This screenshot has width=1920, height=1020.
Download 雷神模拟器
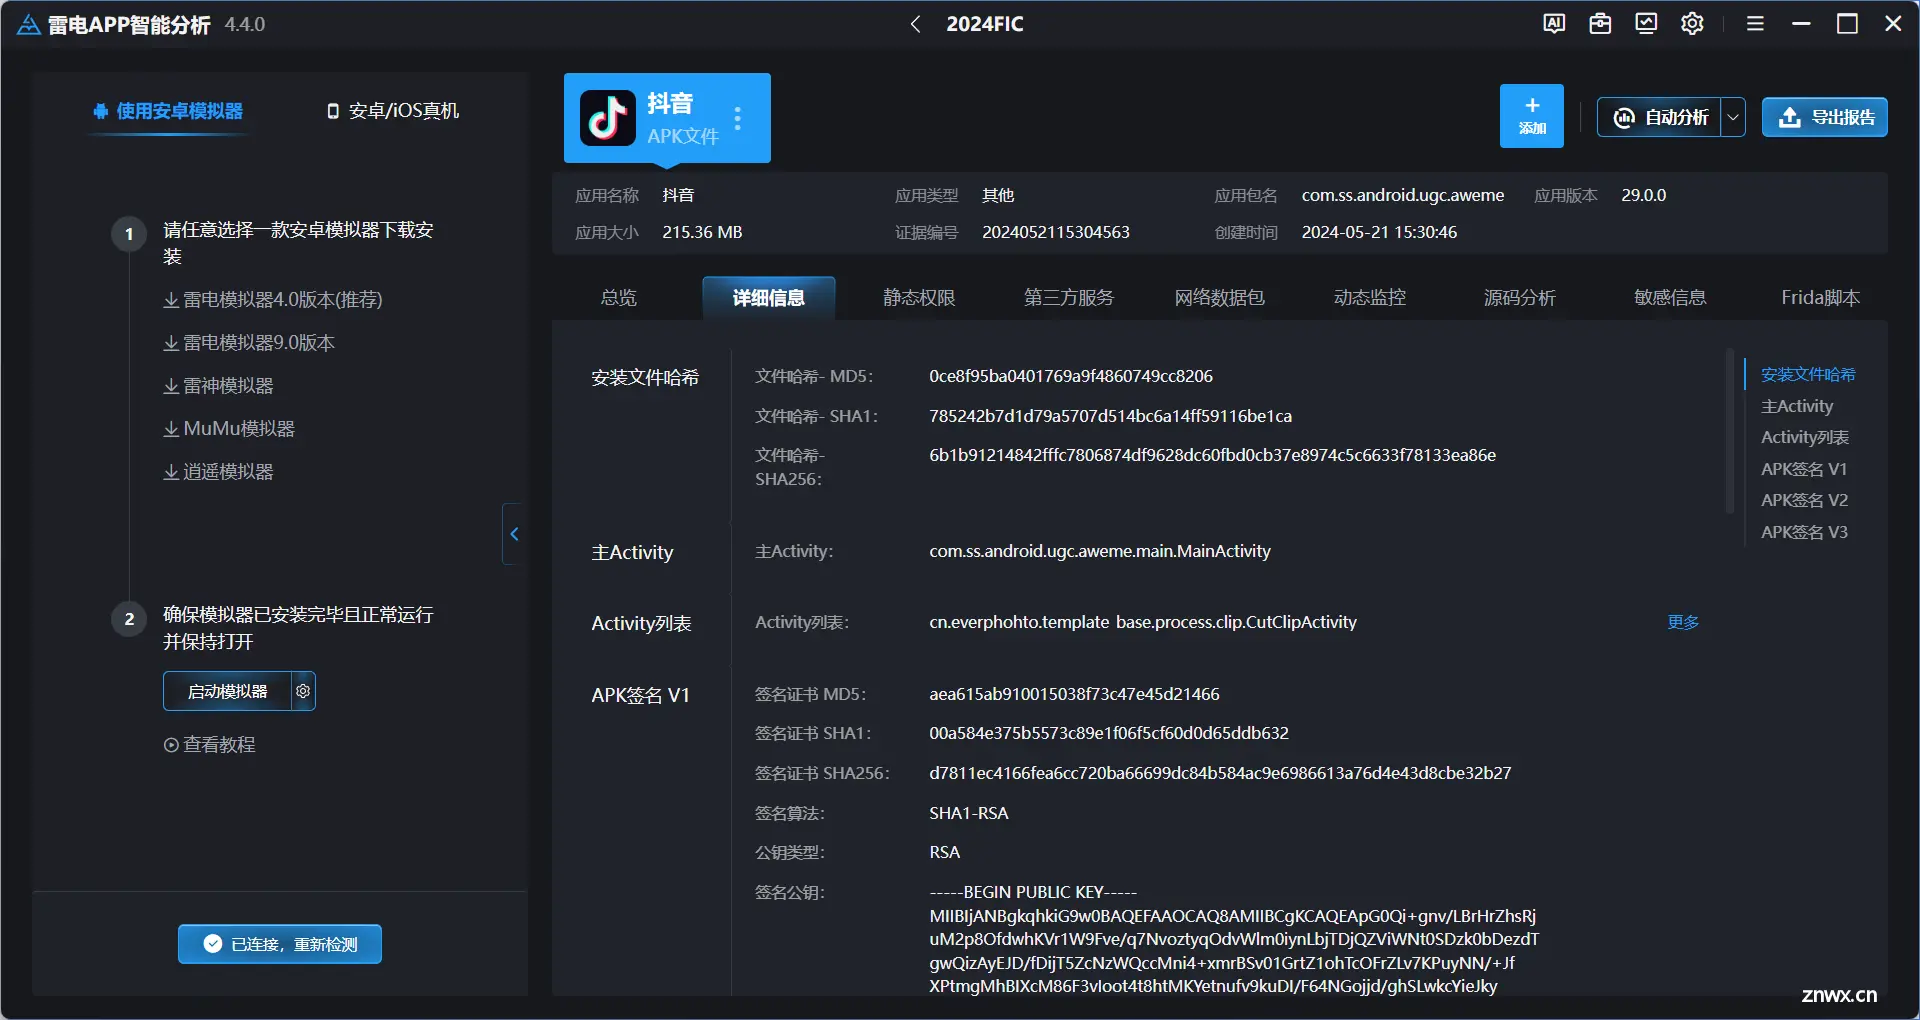coord(218,386)
